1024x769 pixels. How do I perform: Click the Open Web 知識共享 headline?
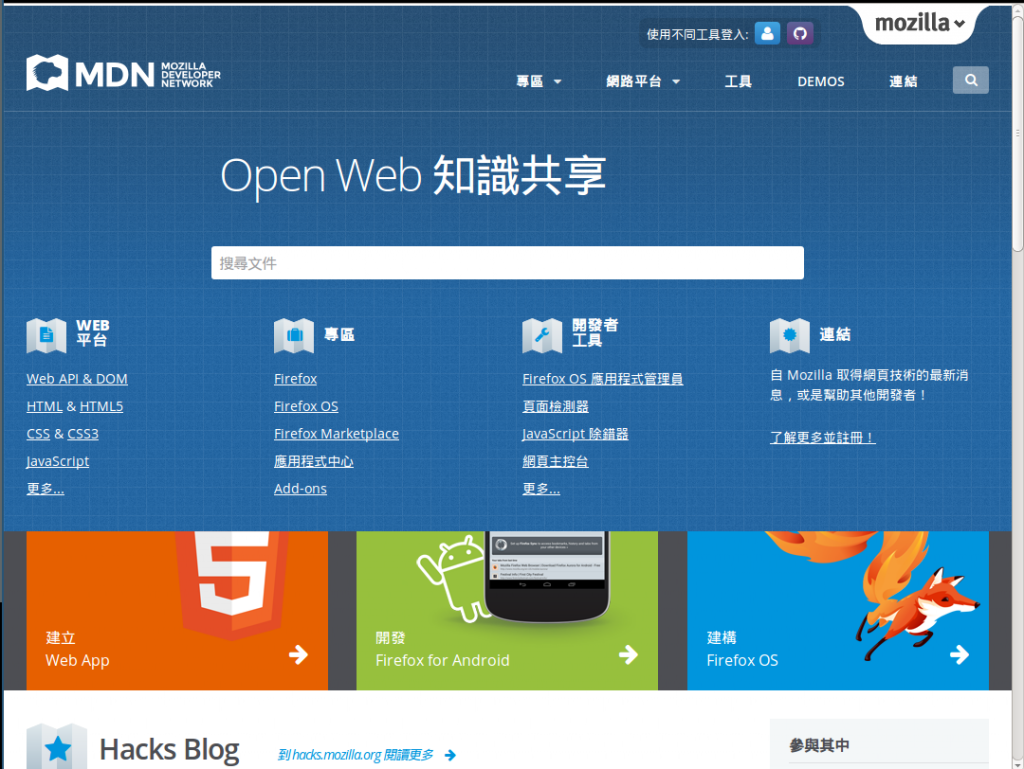pos(413,176)
